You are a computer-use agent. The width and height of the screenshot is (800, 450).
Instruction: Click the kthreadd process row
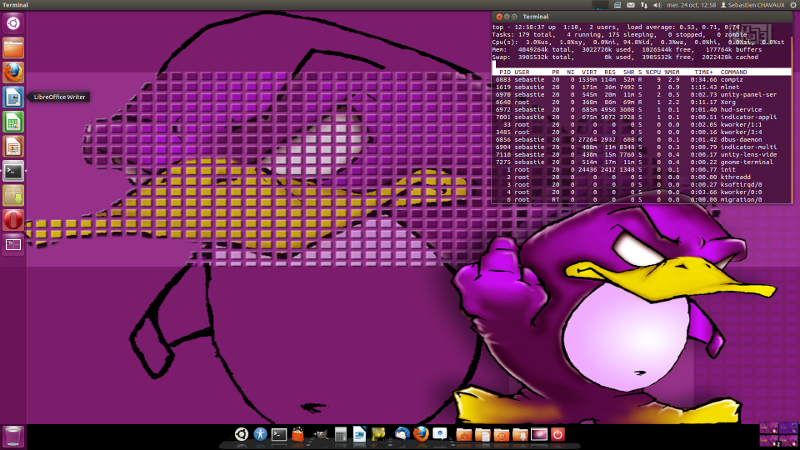tap(642, 177)
